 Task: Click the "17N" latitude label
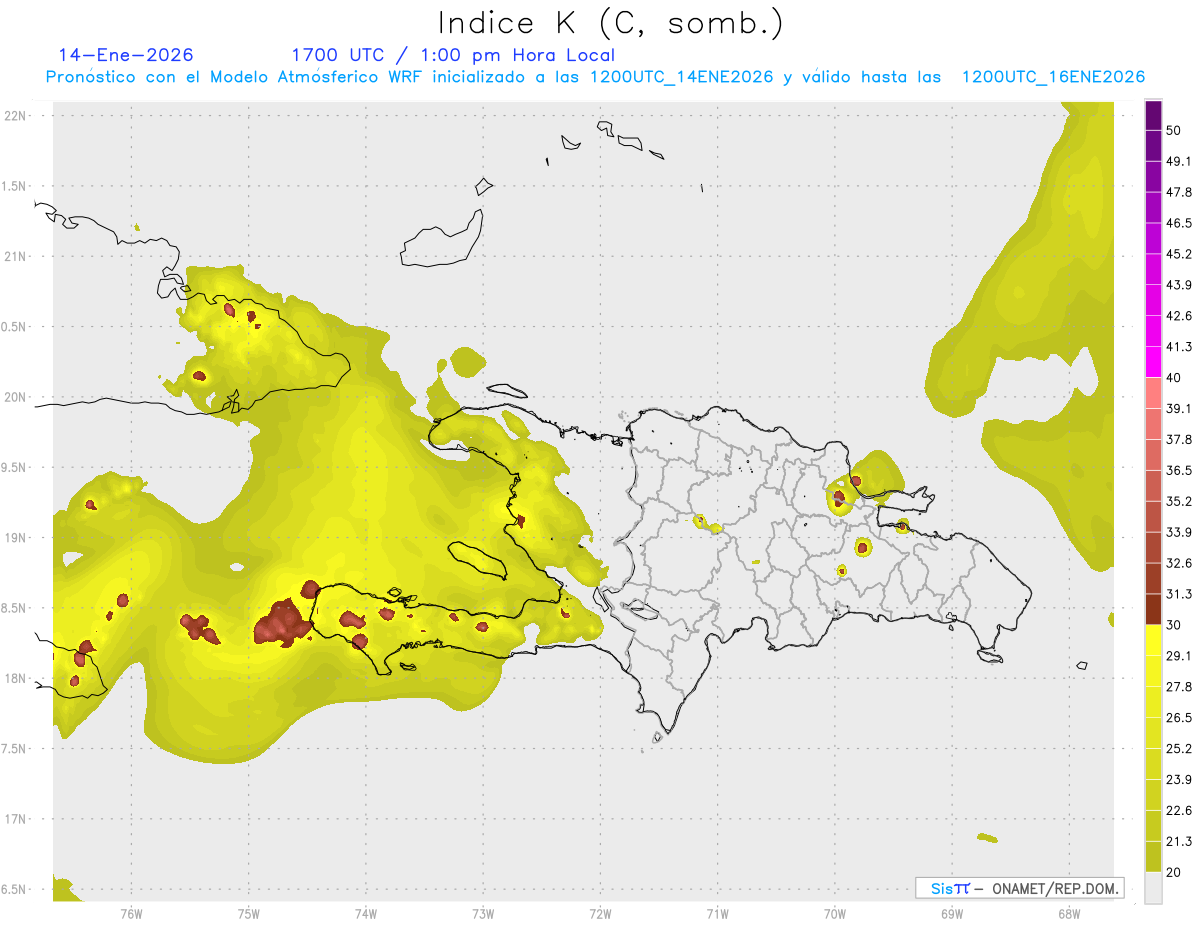(15, 819)
